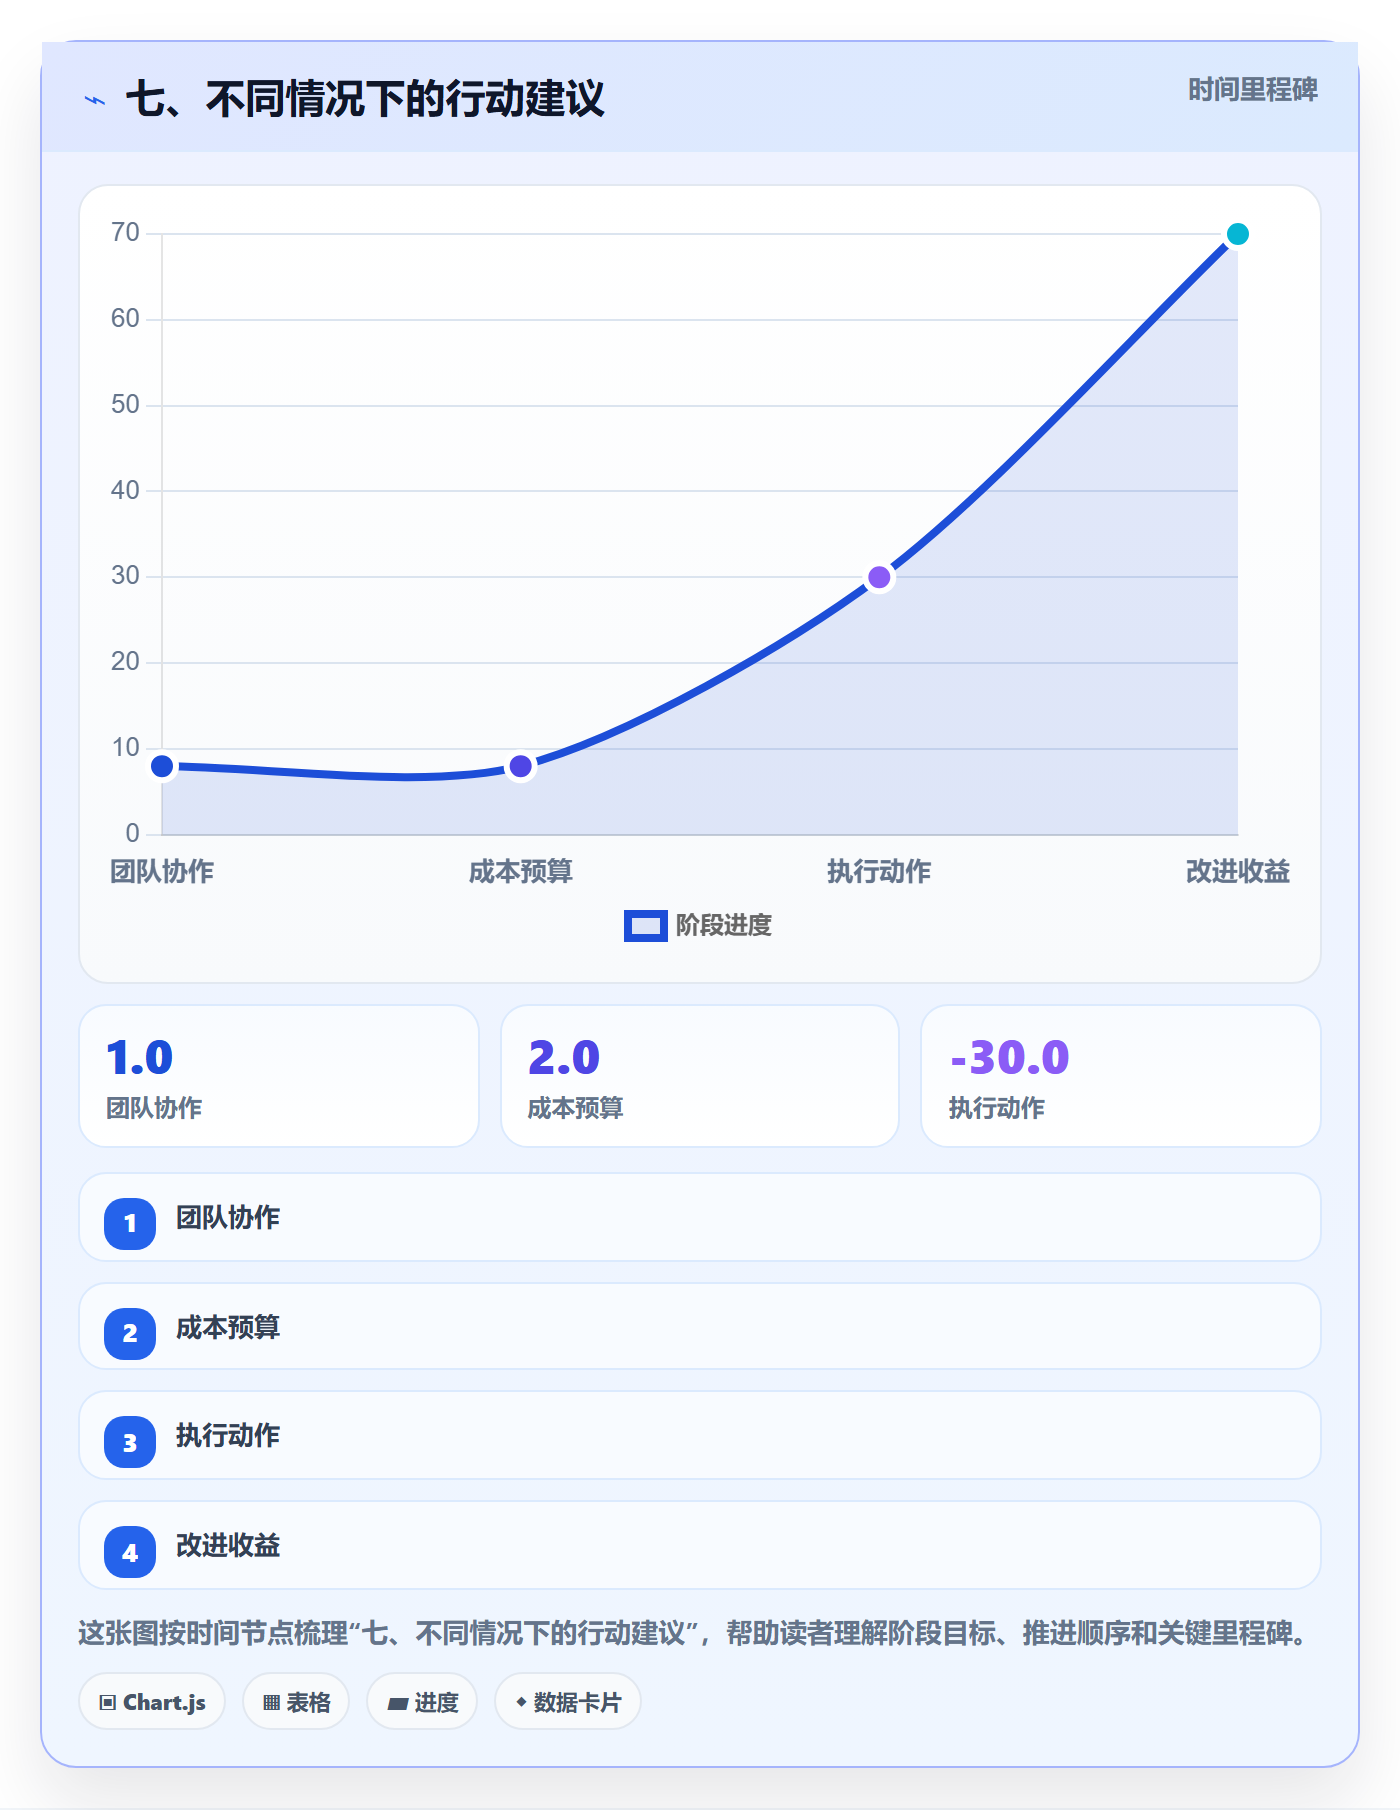Select the 2.0 成本预算 data card

[x=700, y=1076]
